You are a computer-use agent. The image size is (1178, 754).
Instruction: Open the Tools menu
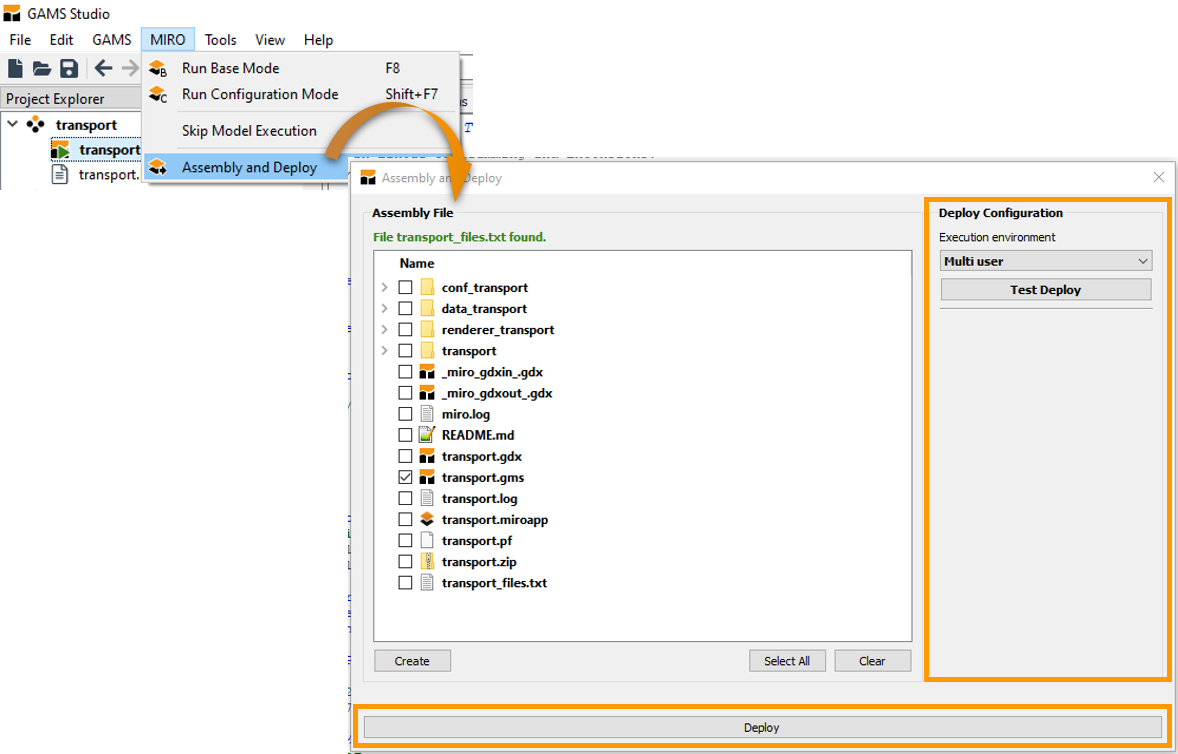[220, 40]
